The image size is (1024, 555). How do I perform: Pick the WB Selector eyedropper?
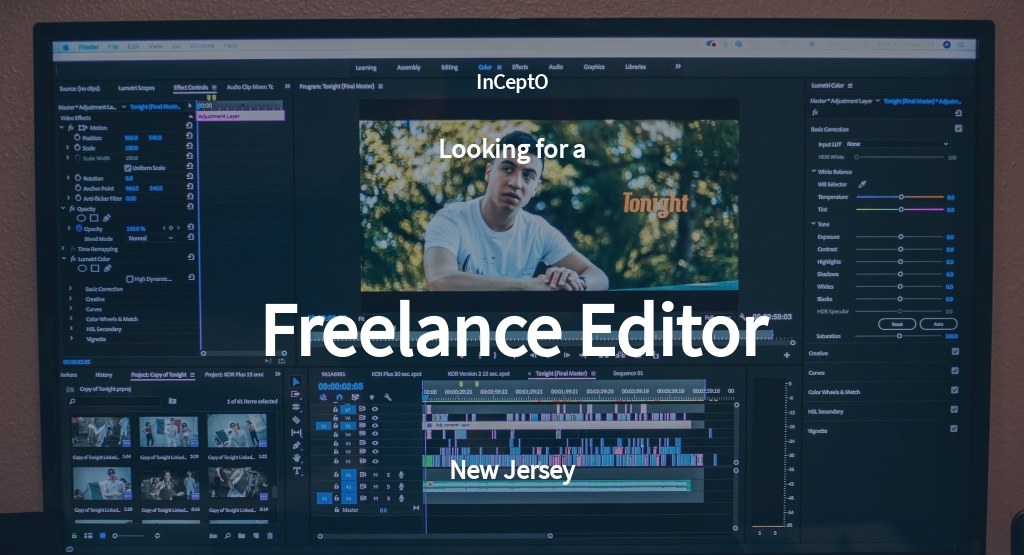(x=862, y=184)
